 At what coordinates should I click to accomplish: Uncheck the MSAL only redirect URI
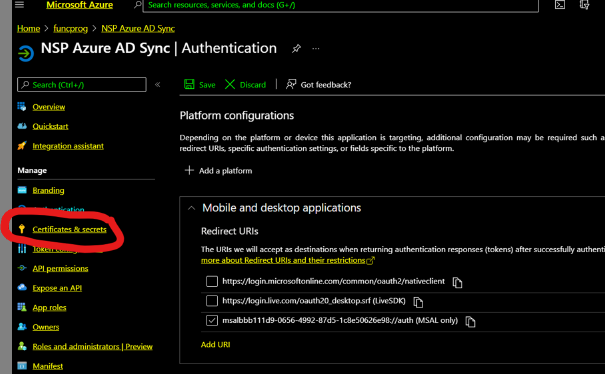pos(212,320)
